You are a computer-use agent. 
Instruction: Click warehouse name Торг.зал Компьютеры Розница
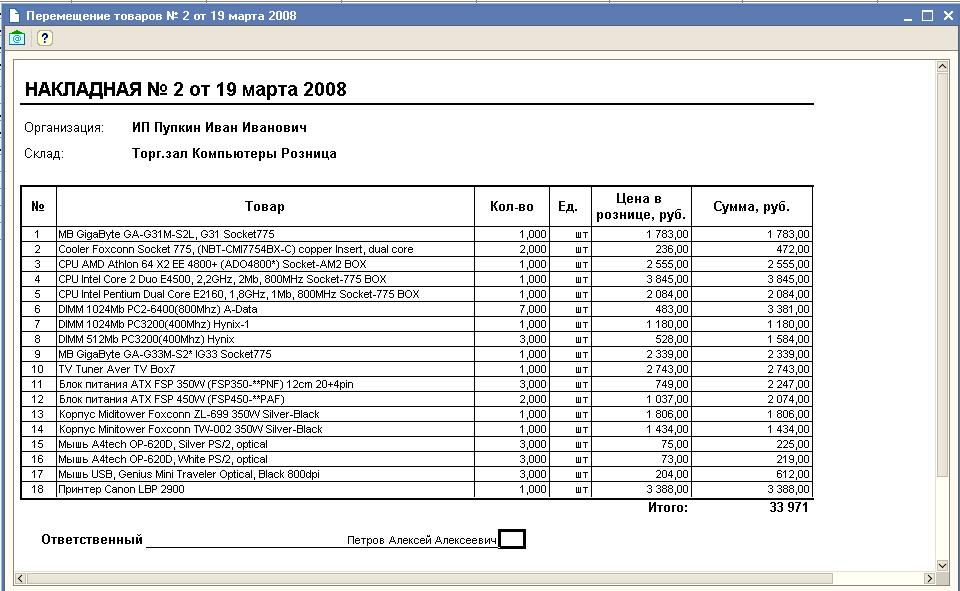[x=234, y=153]
